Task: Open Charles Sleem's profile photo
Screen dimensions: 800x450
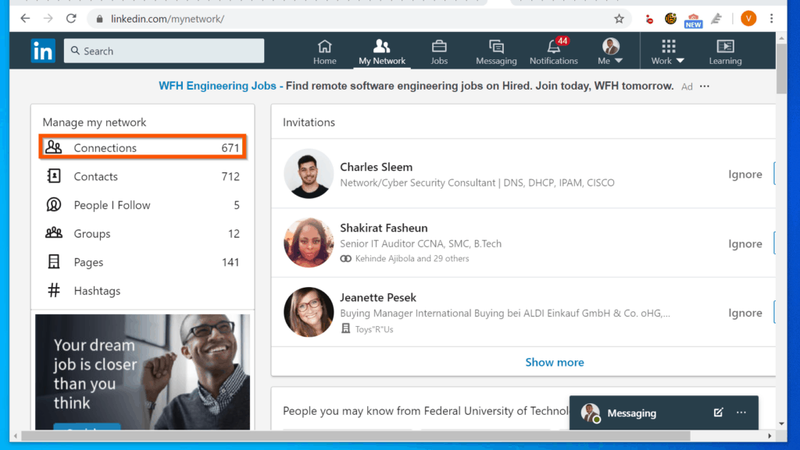Action: pyautogui.click(x=309, y=173)
